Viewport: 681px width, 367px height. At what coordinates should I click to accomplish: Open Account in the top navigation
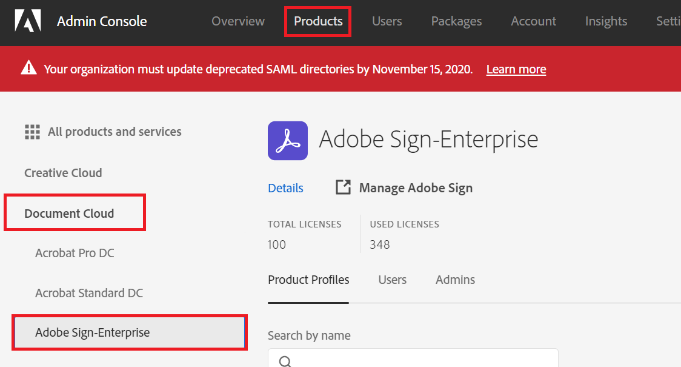tap(533, 21)
